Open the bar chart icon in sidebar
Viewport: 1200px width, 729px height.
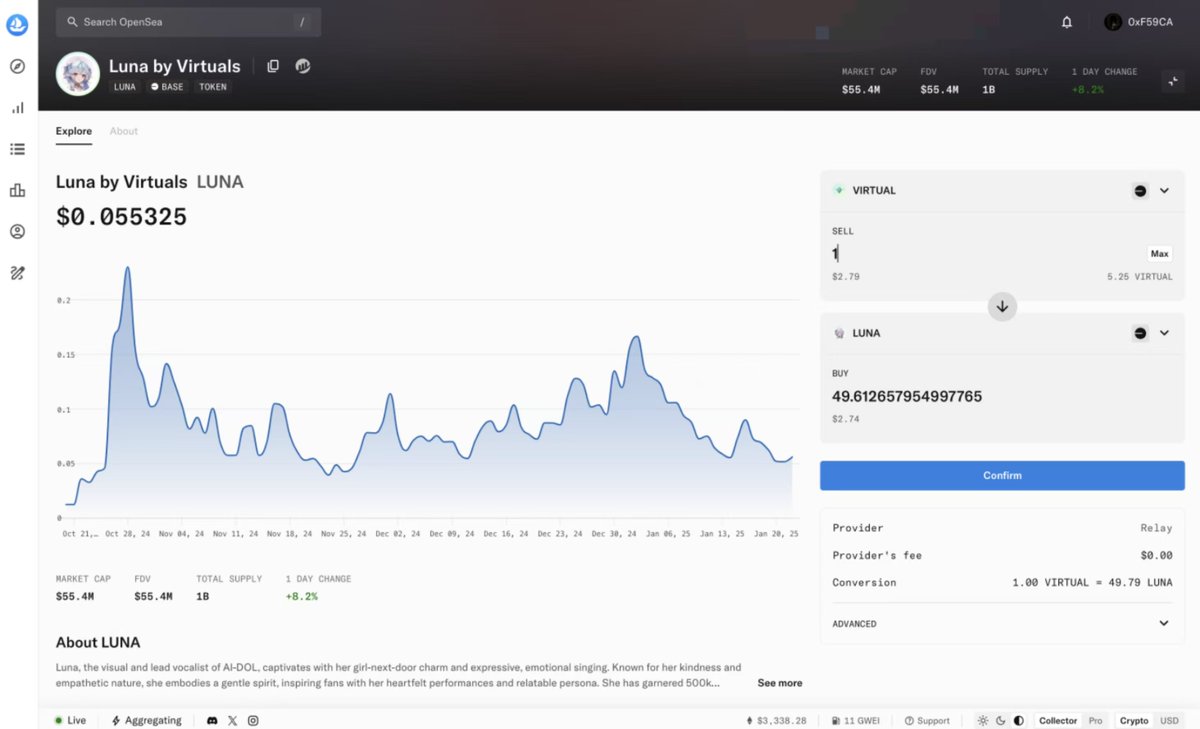tap(17, 190)
